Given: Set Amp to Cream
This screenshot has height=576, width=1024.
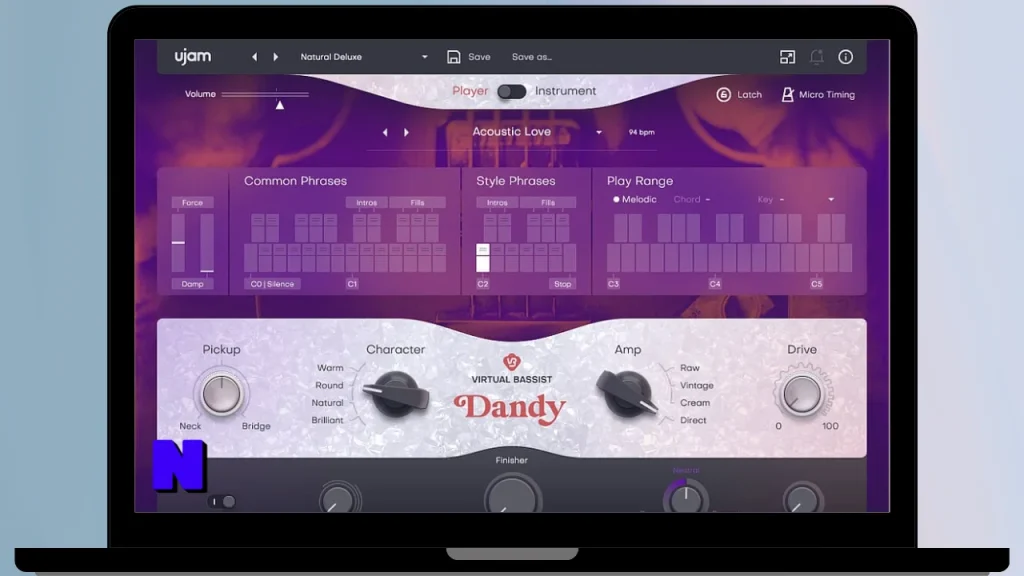Looking at the screenshot, I should coord(695,403).
